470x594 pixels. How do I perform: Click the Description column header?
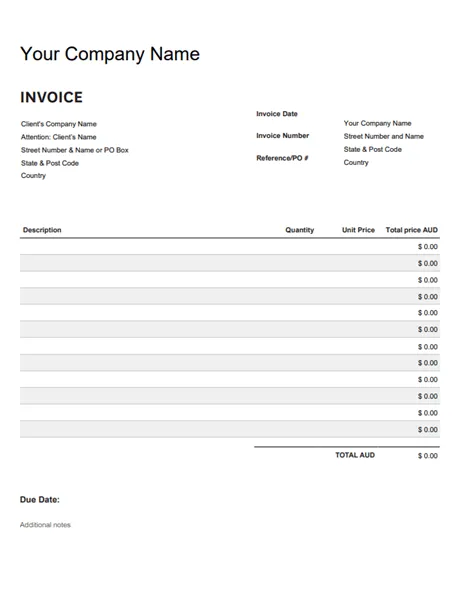(x=42, y=230)
